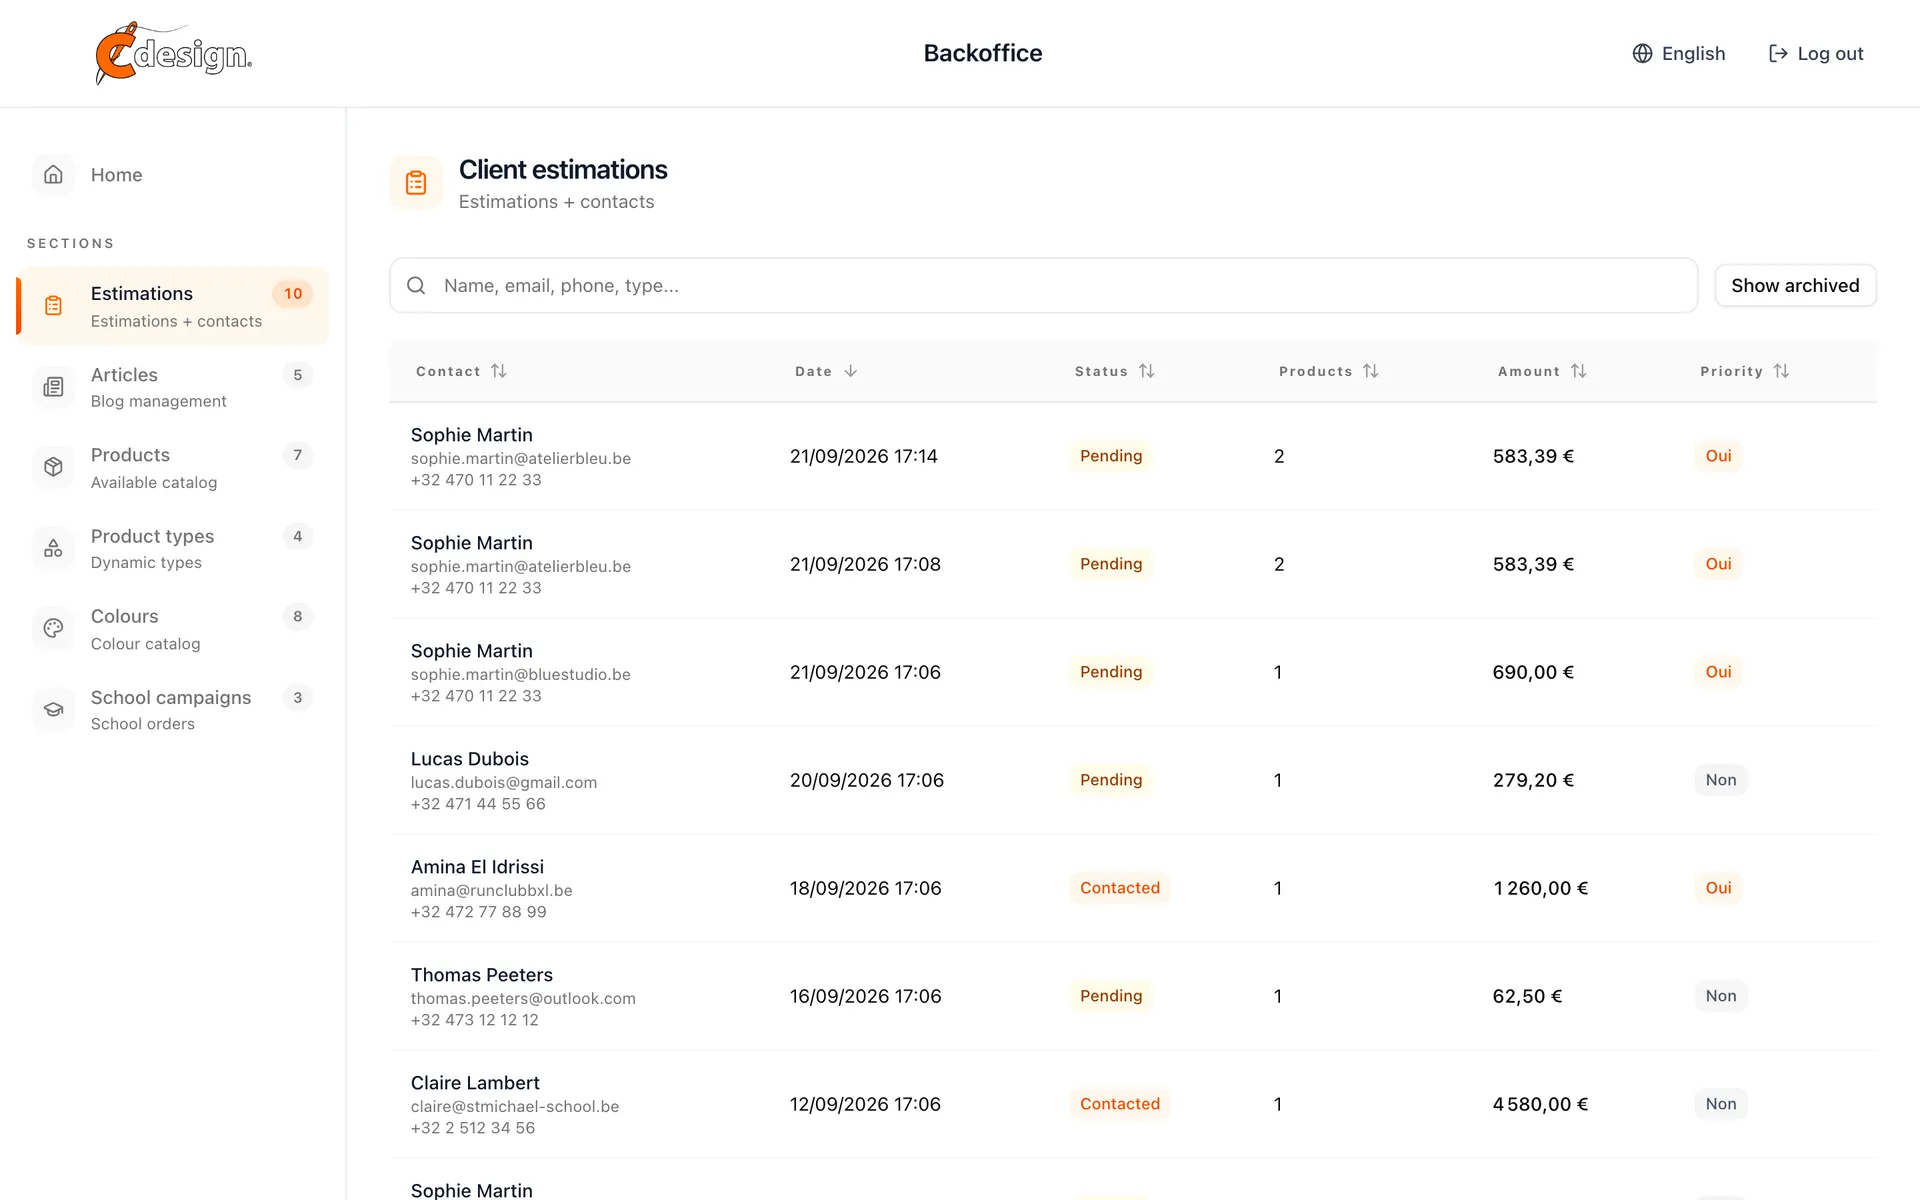Click phone number +32 2 512 34 56
Screen dimensions: 1920x1200
(473, 1128)
